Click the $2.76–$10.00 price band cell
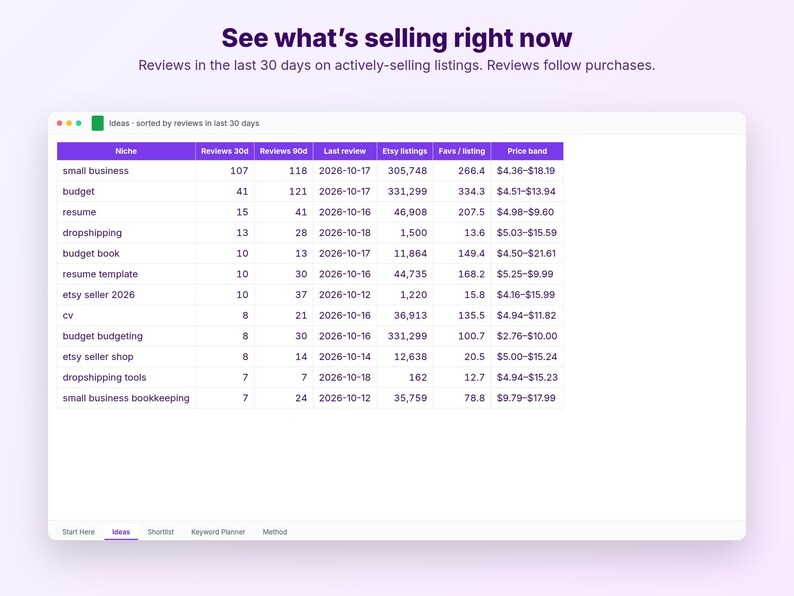Image resolution: width=794 pixels, height=596 pixels. pyautogui.click(x=527, y=336)
